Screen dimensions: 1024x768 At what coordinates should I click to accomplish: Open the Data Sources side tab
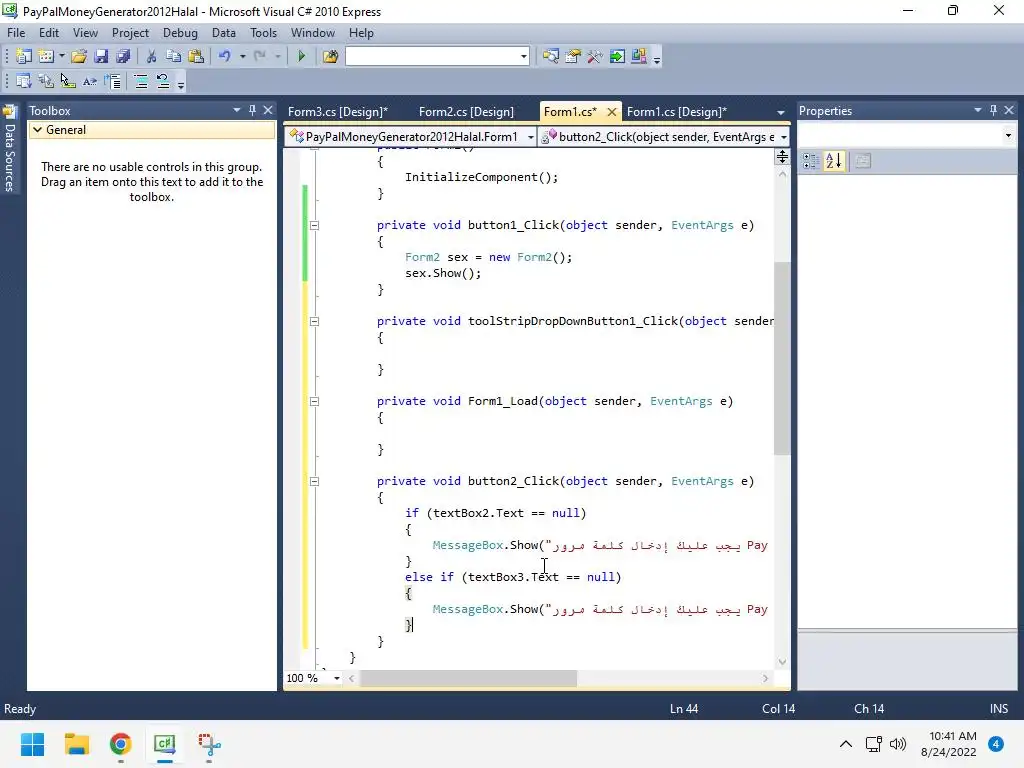point(9,150)
